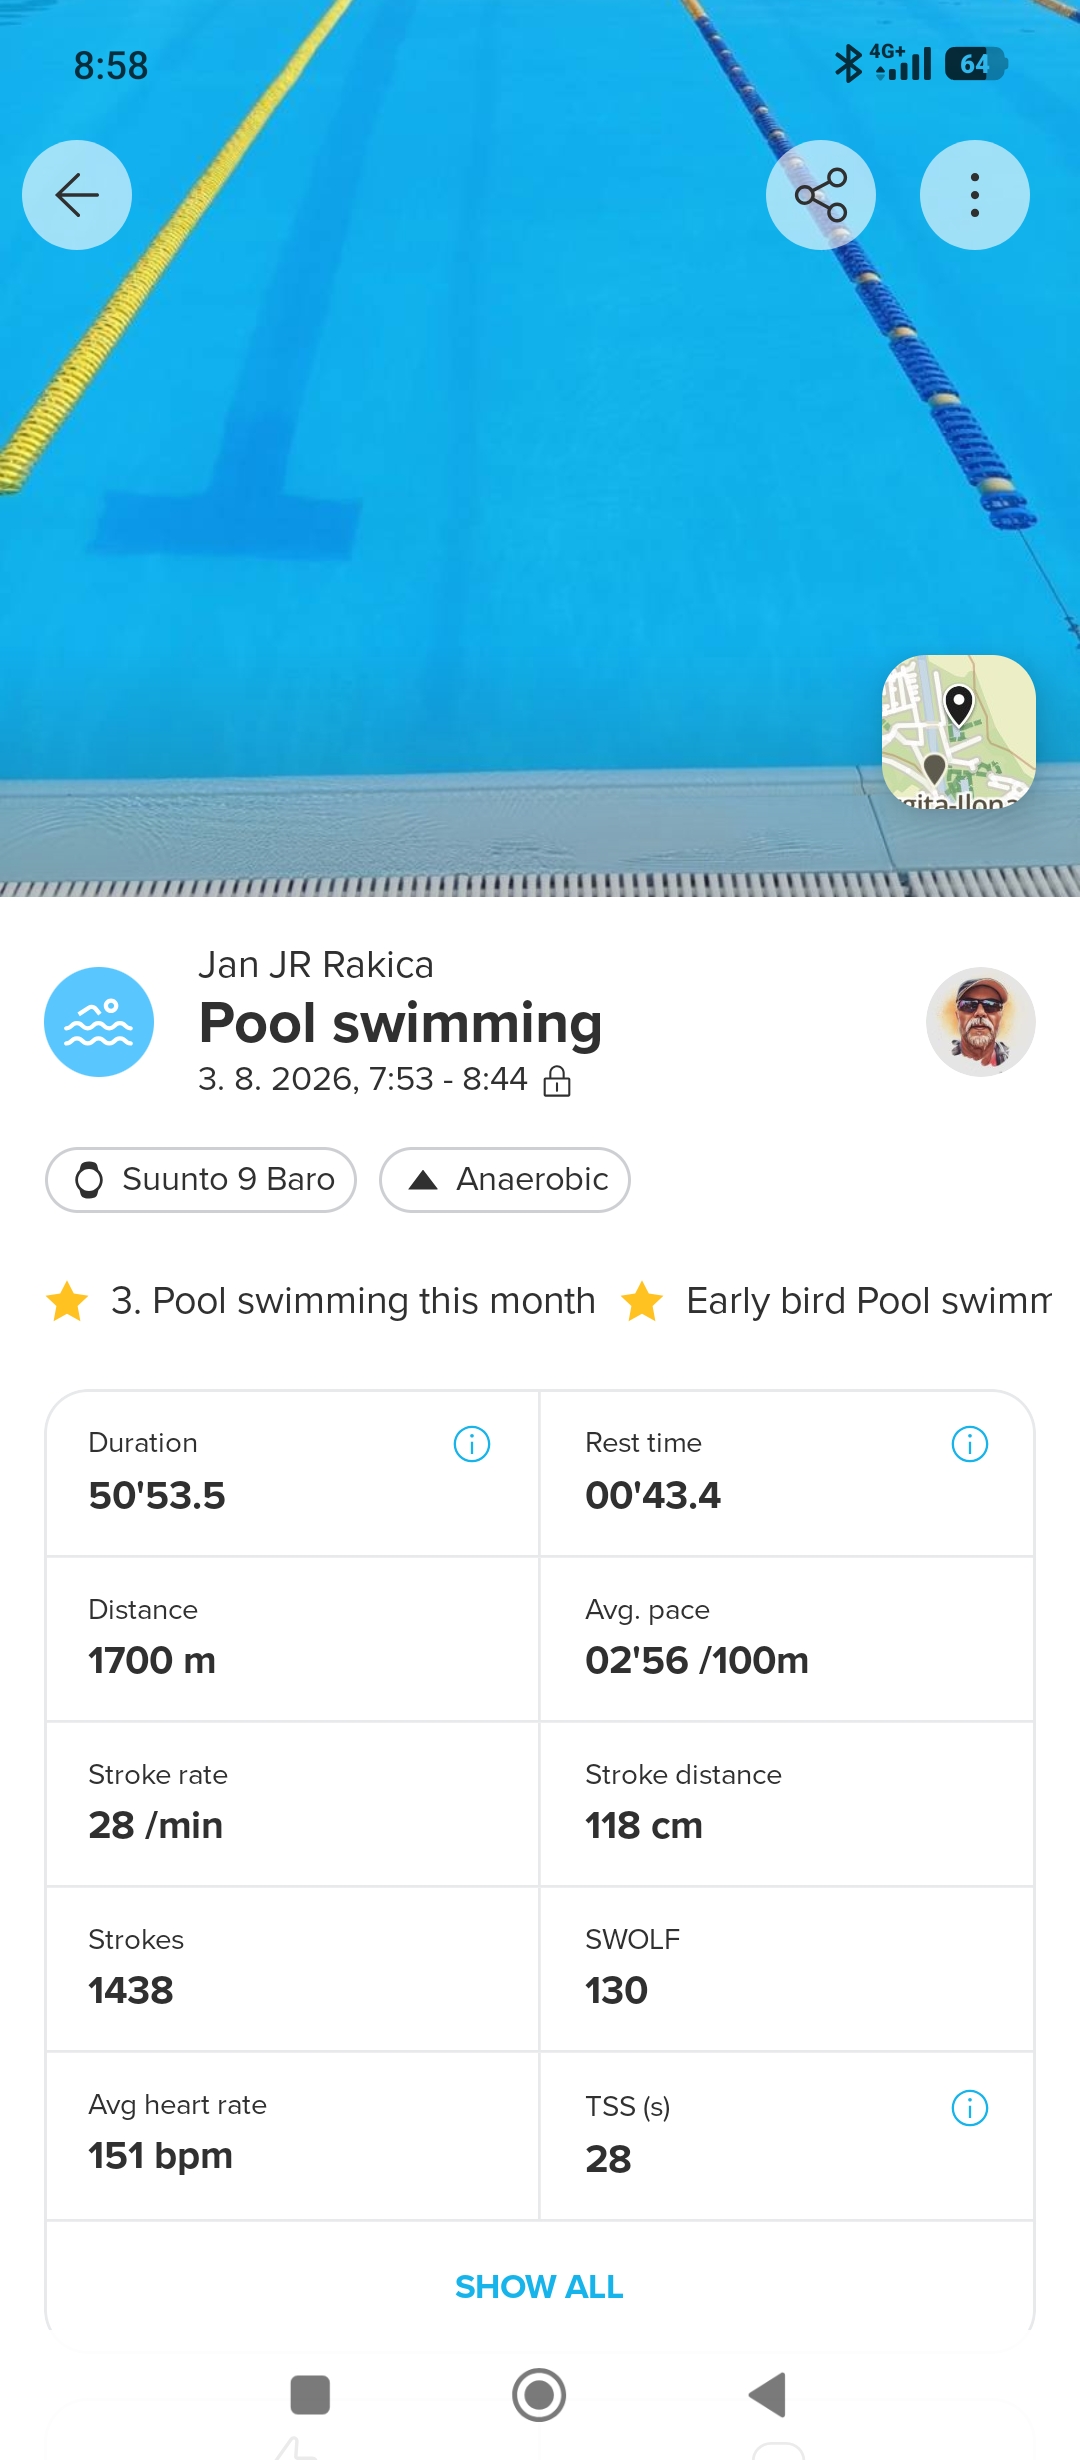Tap the Android home circle button

point(539,2395)
